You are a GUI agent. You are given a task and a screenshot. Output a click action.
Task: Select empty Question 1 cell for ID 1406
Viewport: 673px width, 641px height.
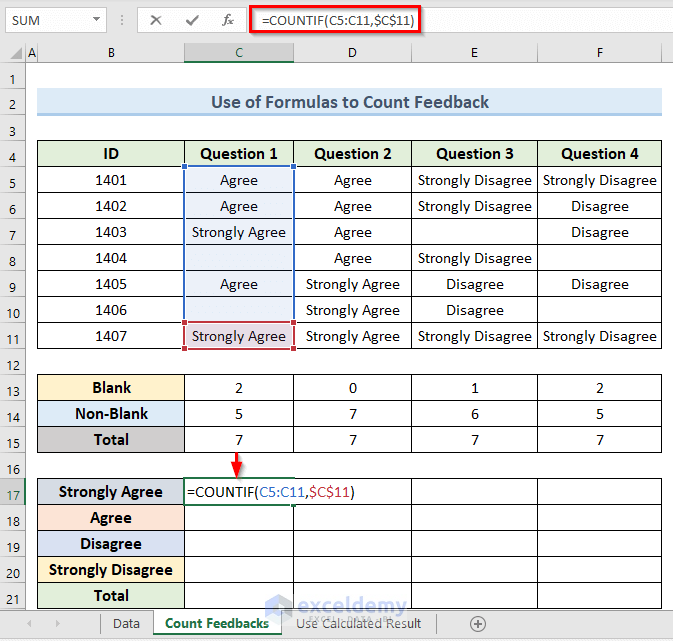click(239, 310)
